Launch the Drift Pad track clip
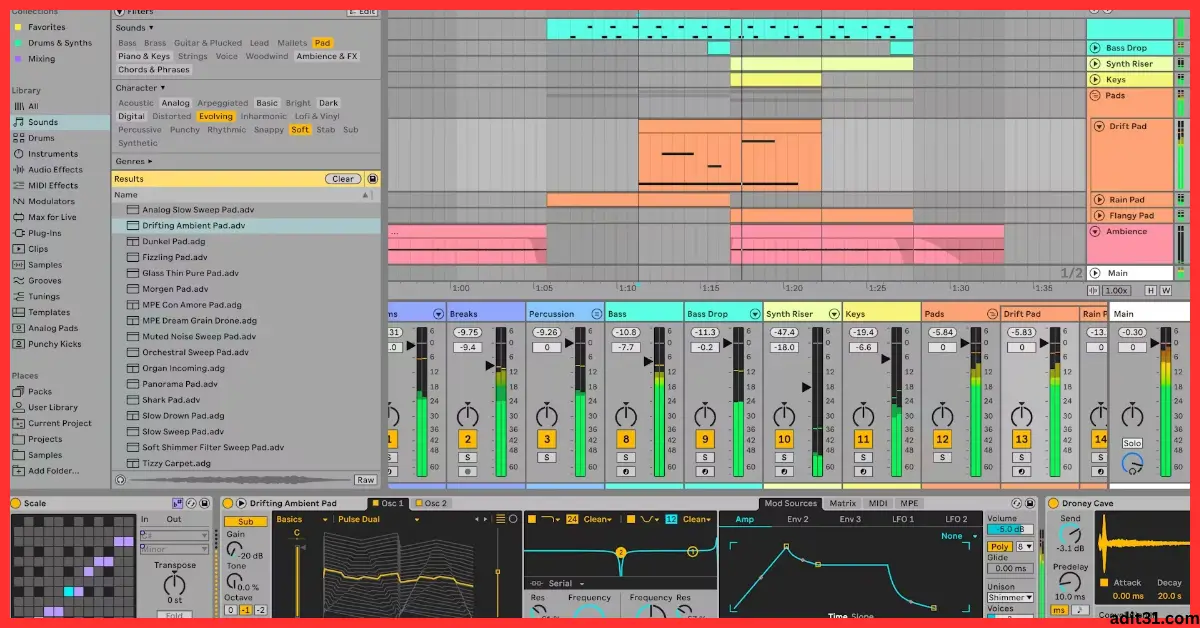This screenshot has height=628, width=1200. coord(1099,127)
